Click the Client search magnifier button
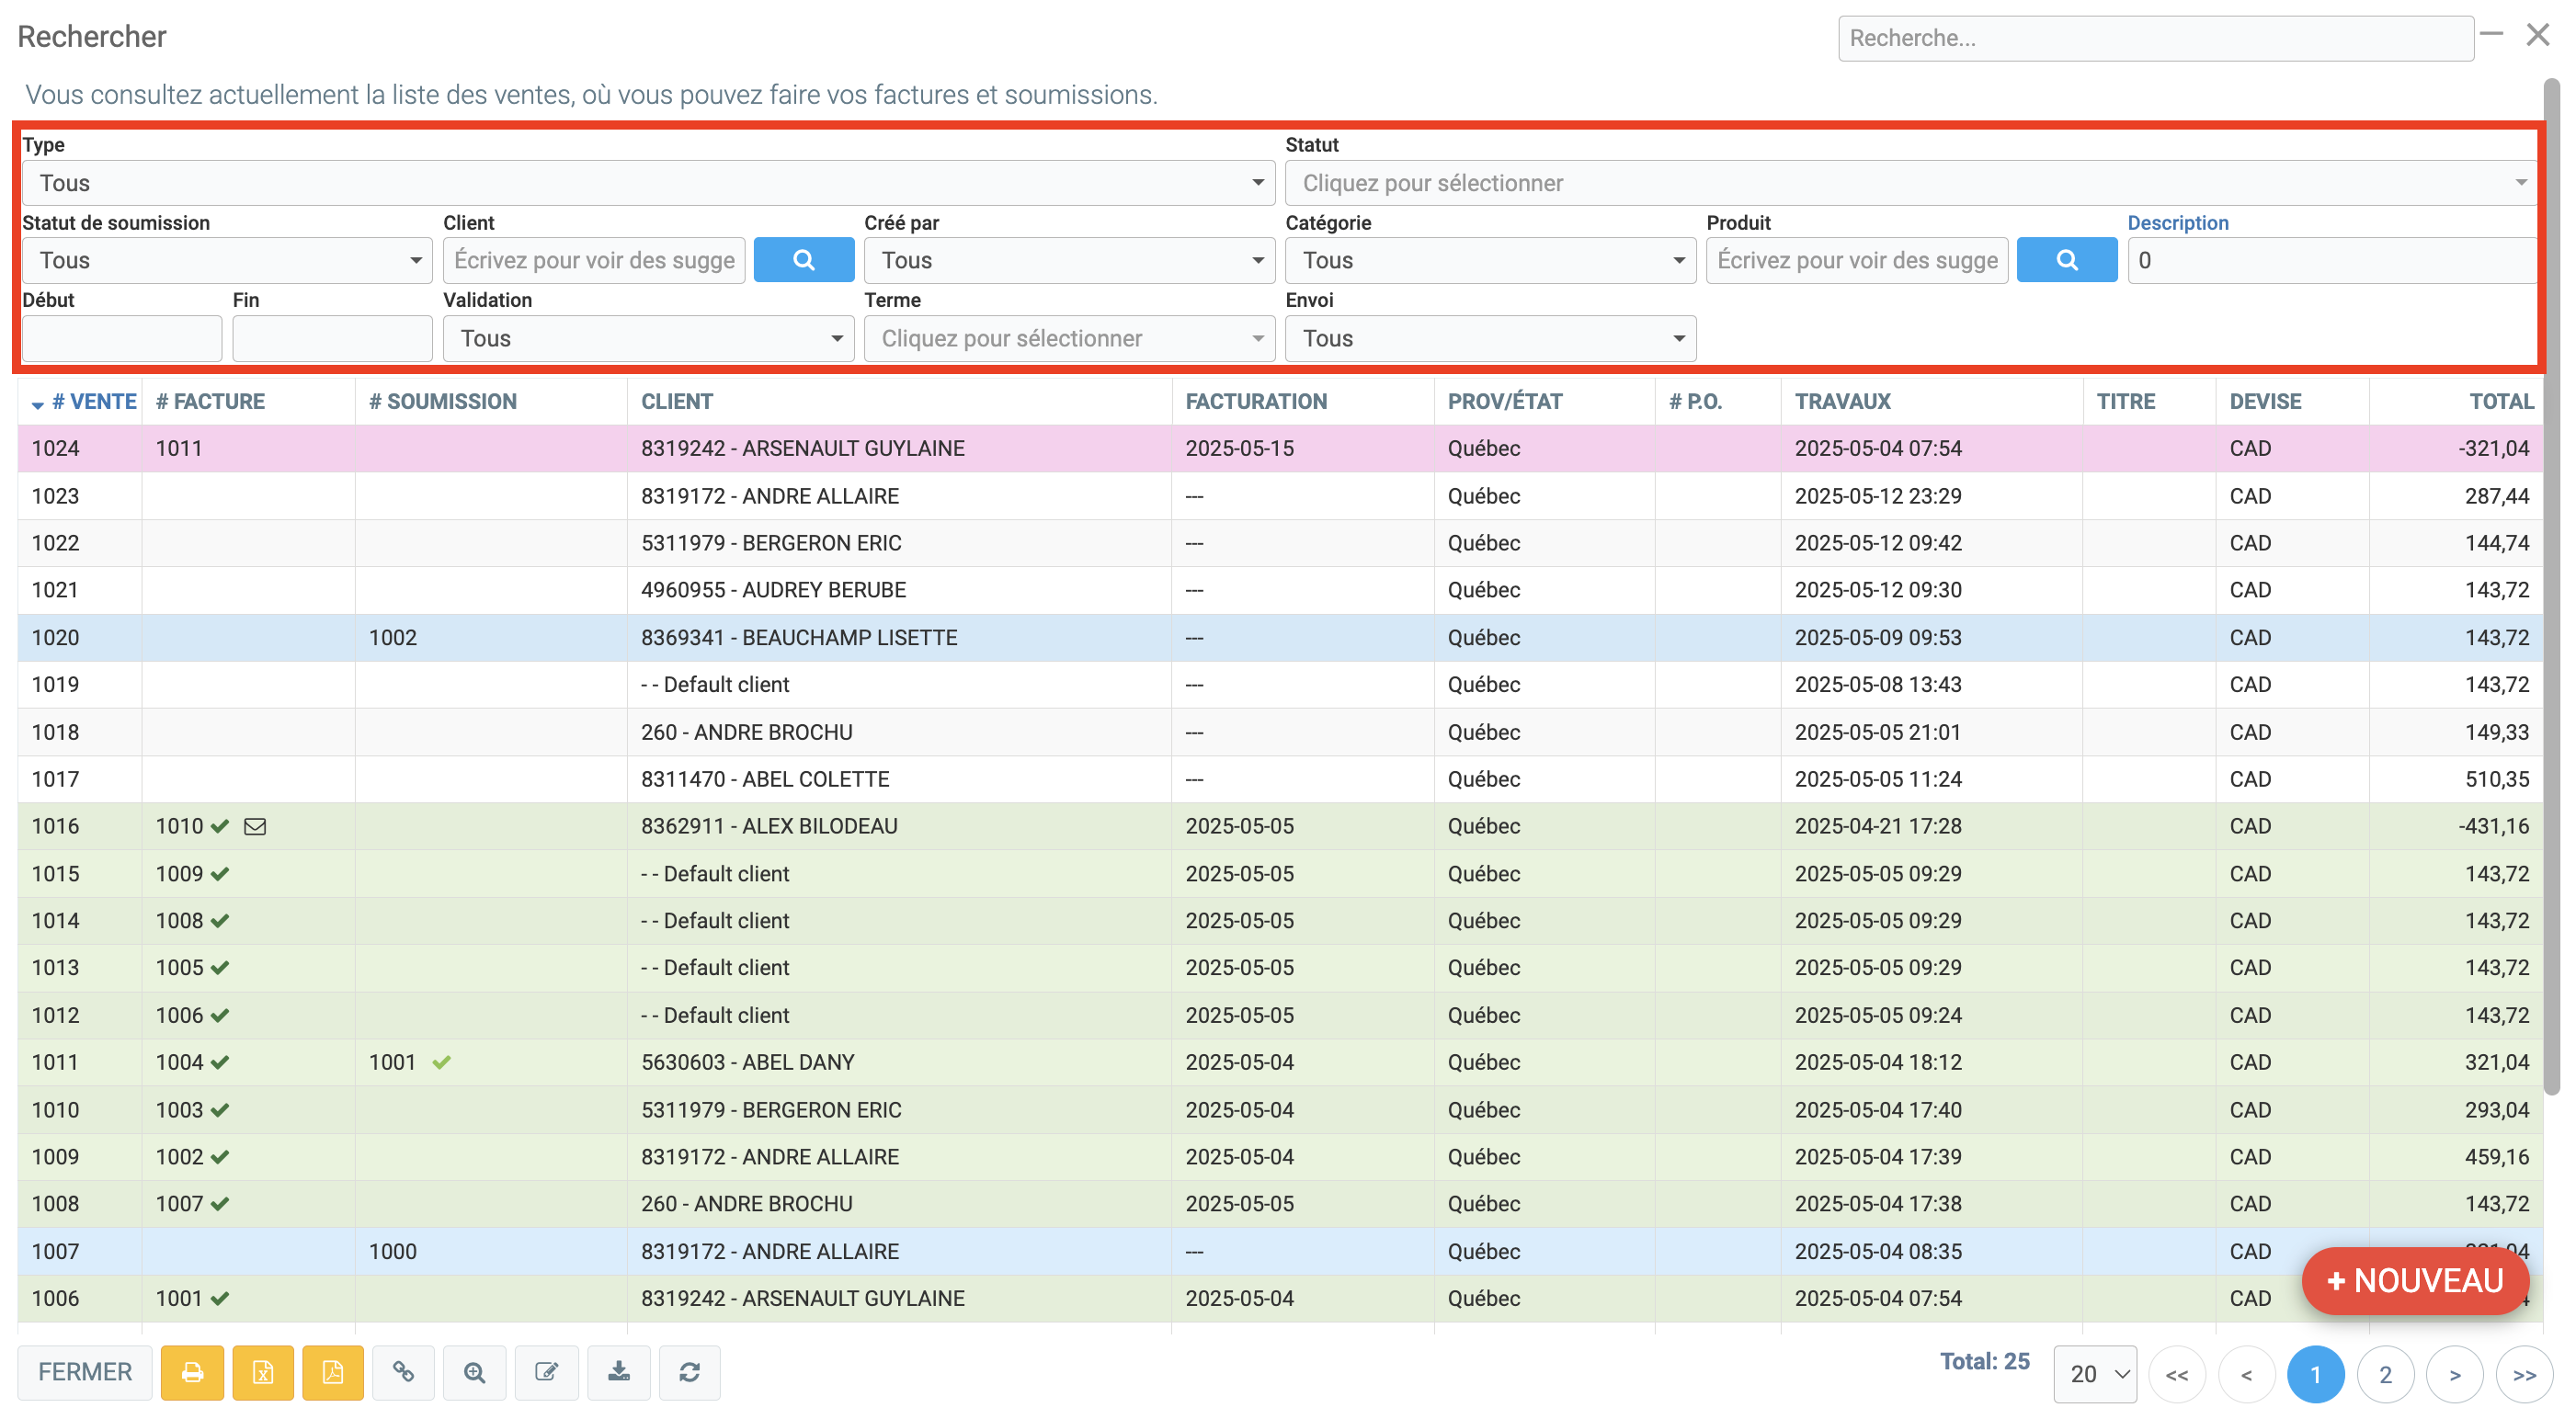The image size is (2576, 1419). pos(803,260)
